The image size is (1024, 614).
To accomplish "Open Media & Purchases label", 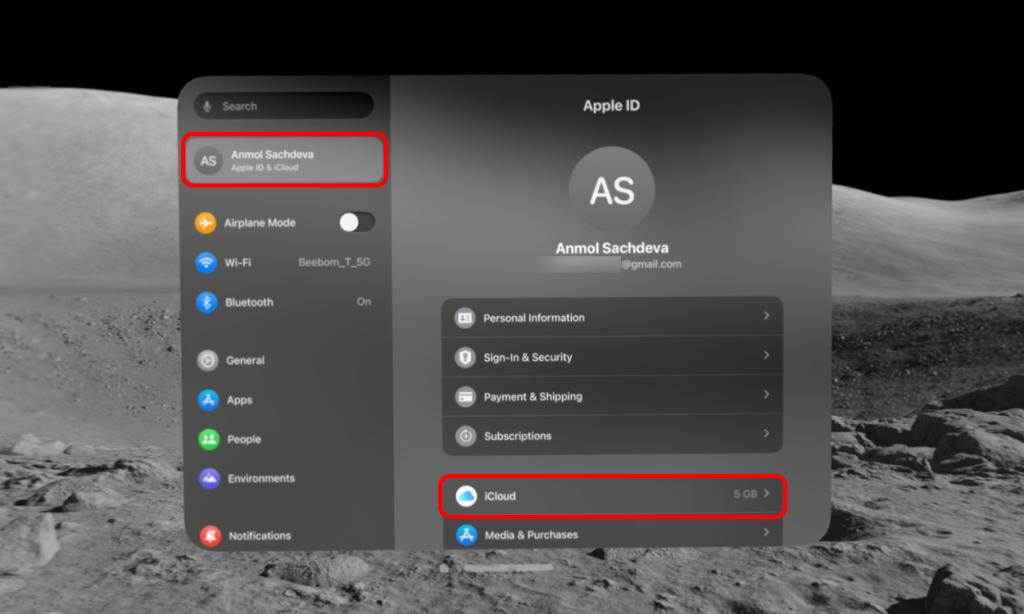I will click(x=532, y=535).
